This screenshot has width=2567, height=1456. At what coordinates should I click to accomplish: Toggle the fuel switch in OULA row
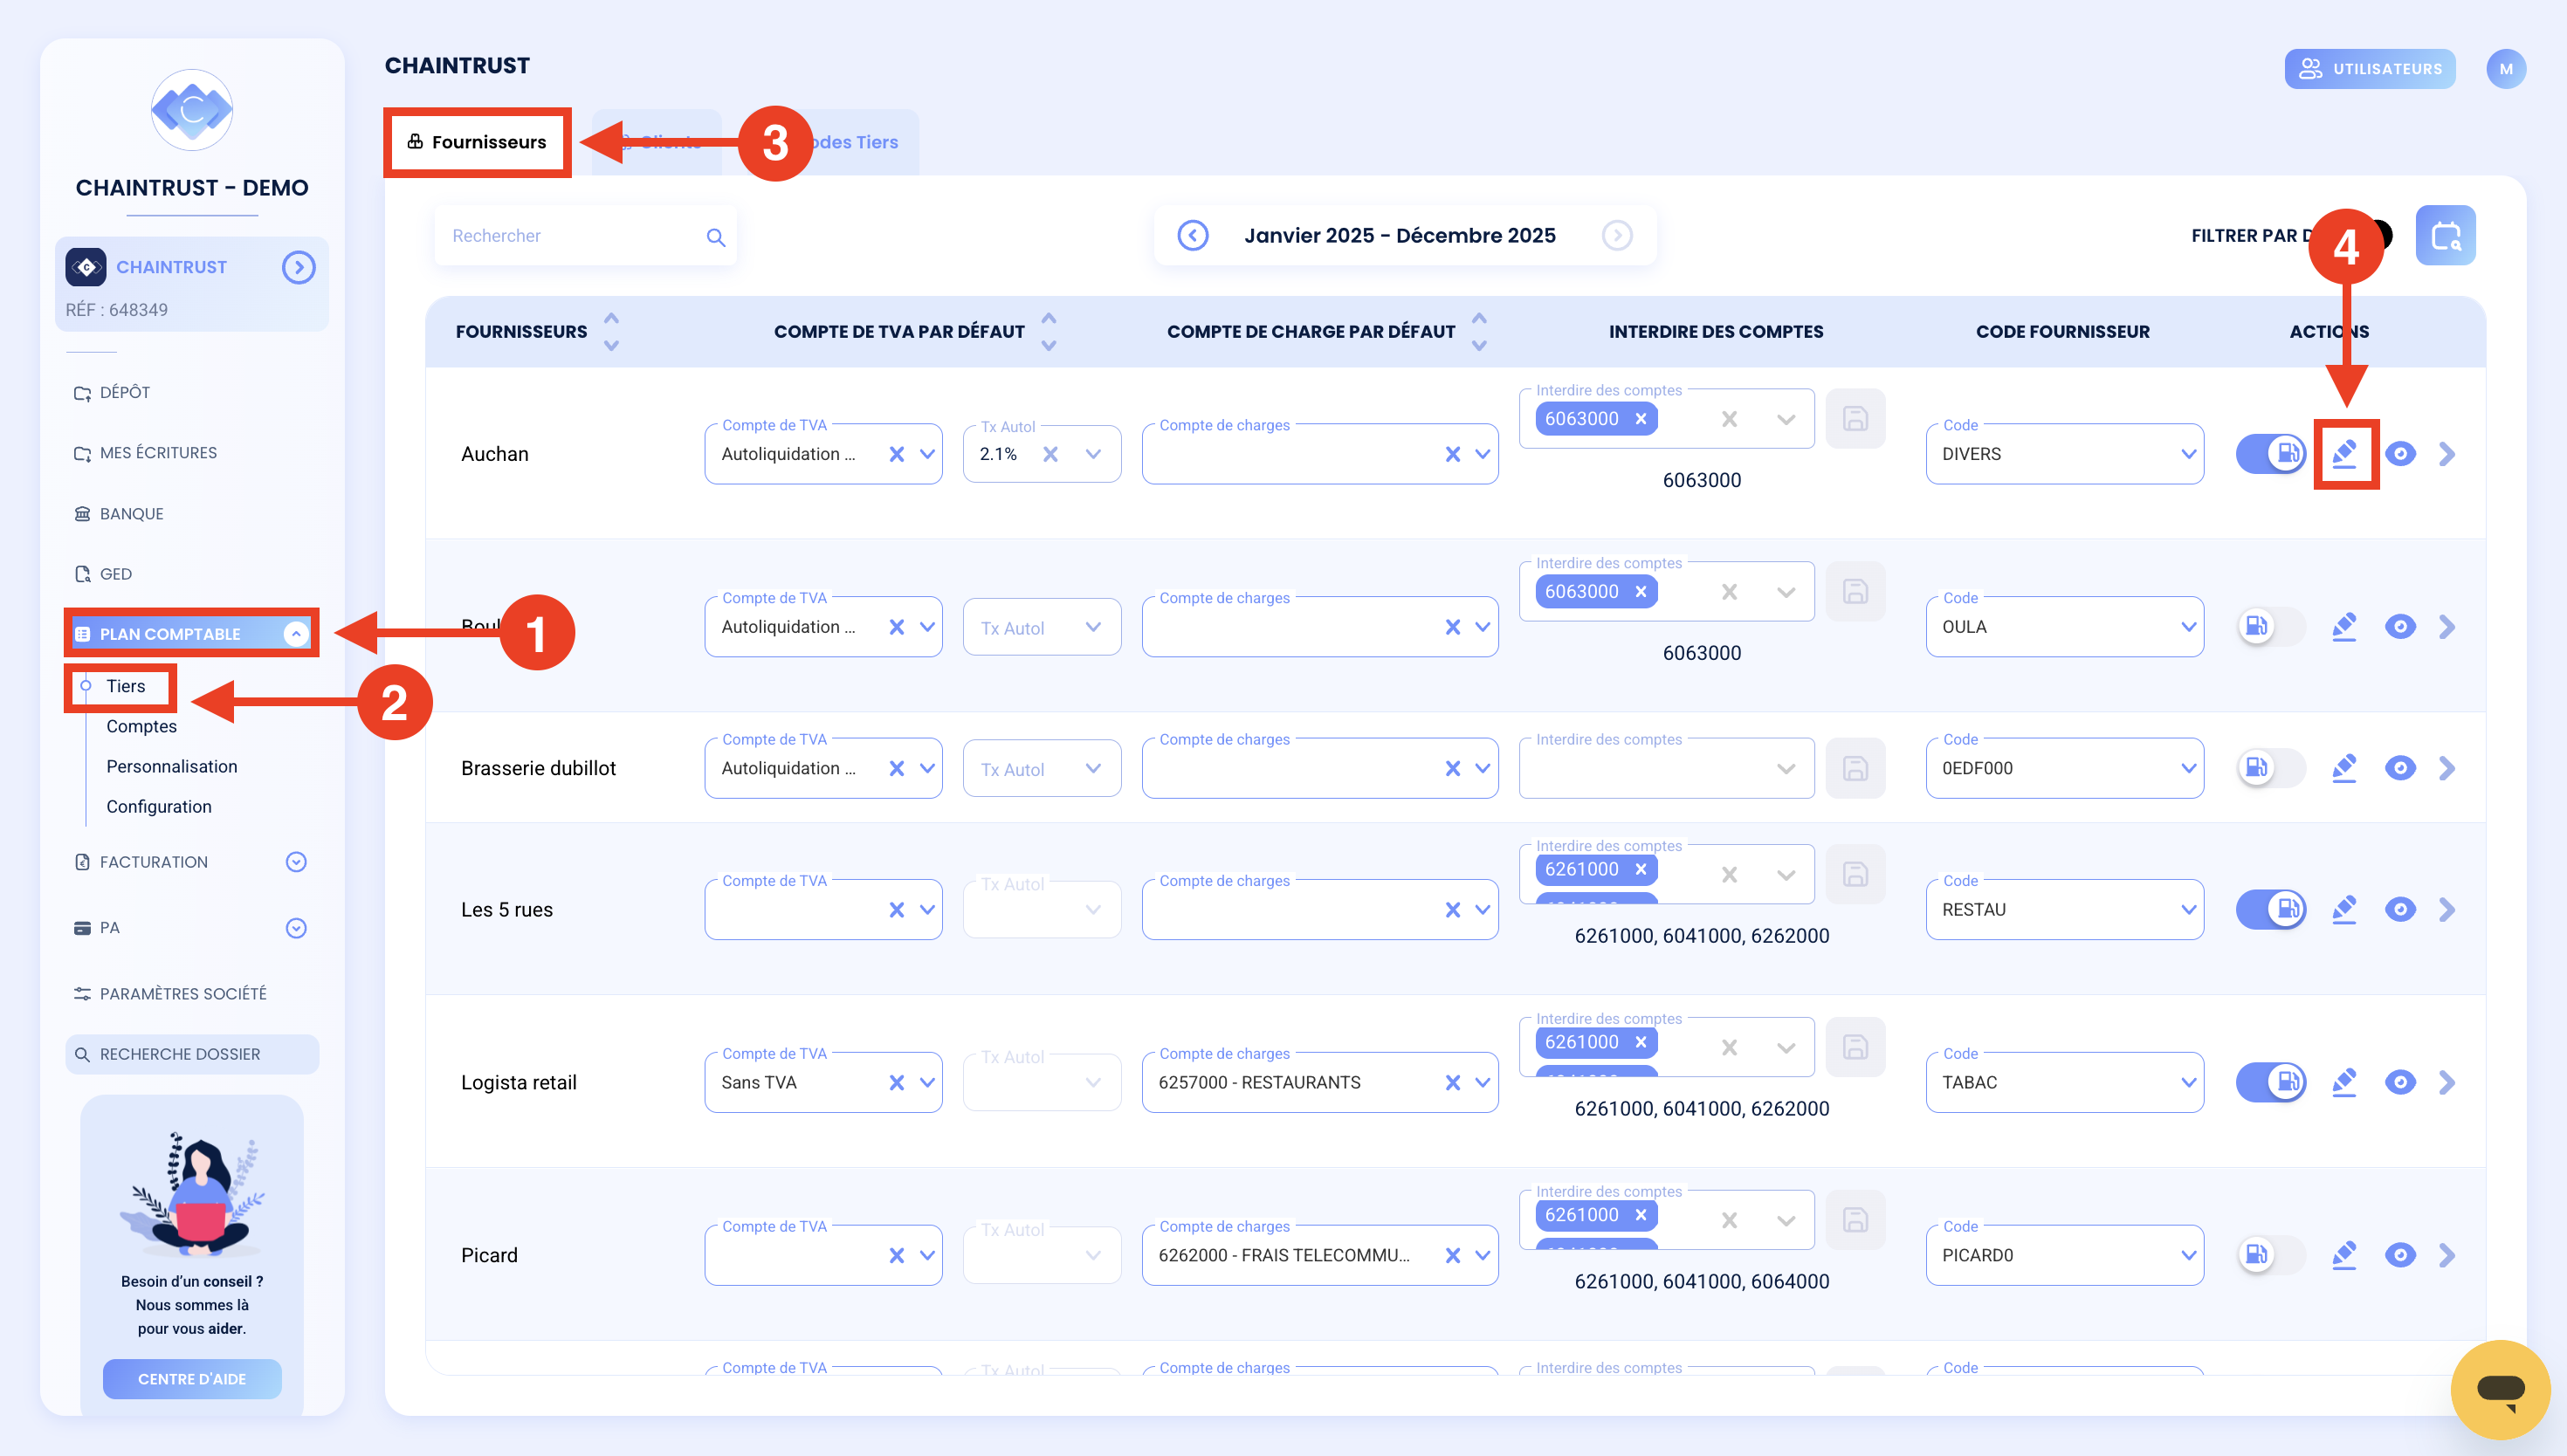2271,627
